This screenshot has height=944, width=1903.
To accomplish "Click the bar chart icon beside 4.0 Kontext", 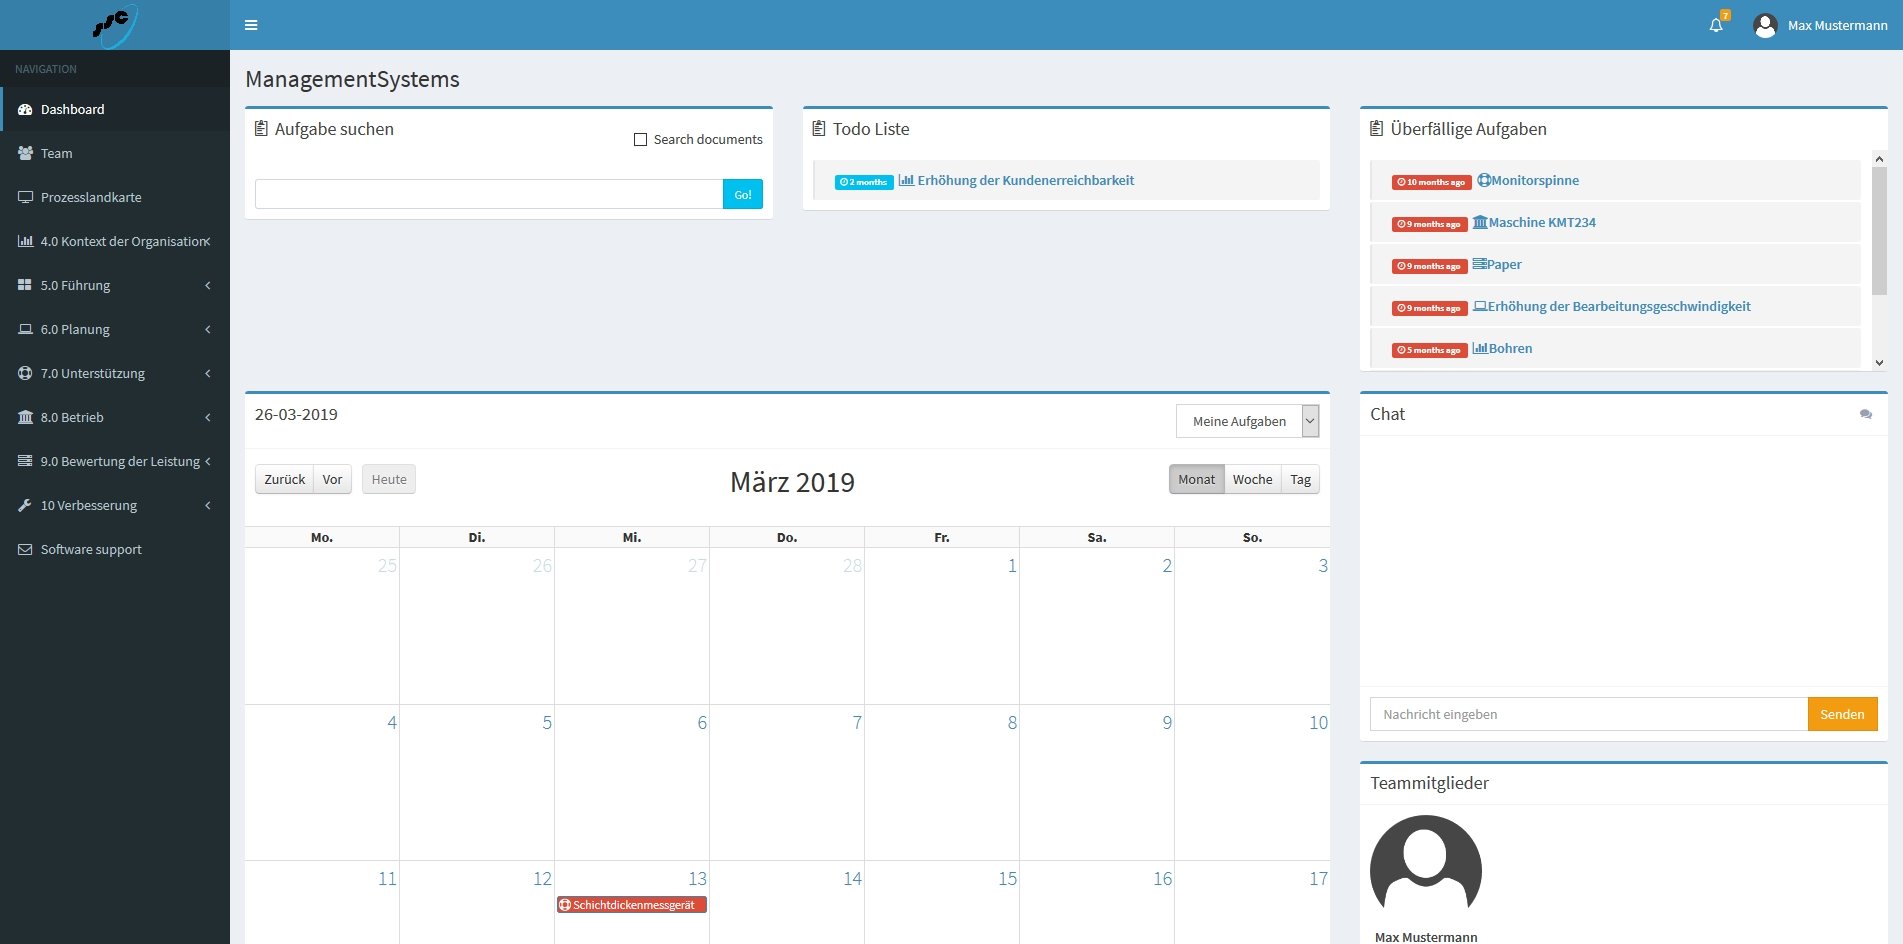I will (25, 241).
